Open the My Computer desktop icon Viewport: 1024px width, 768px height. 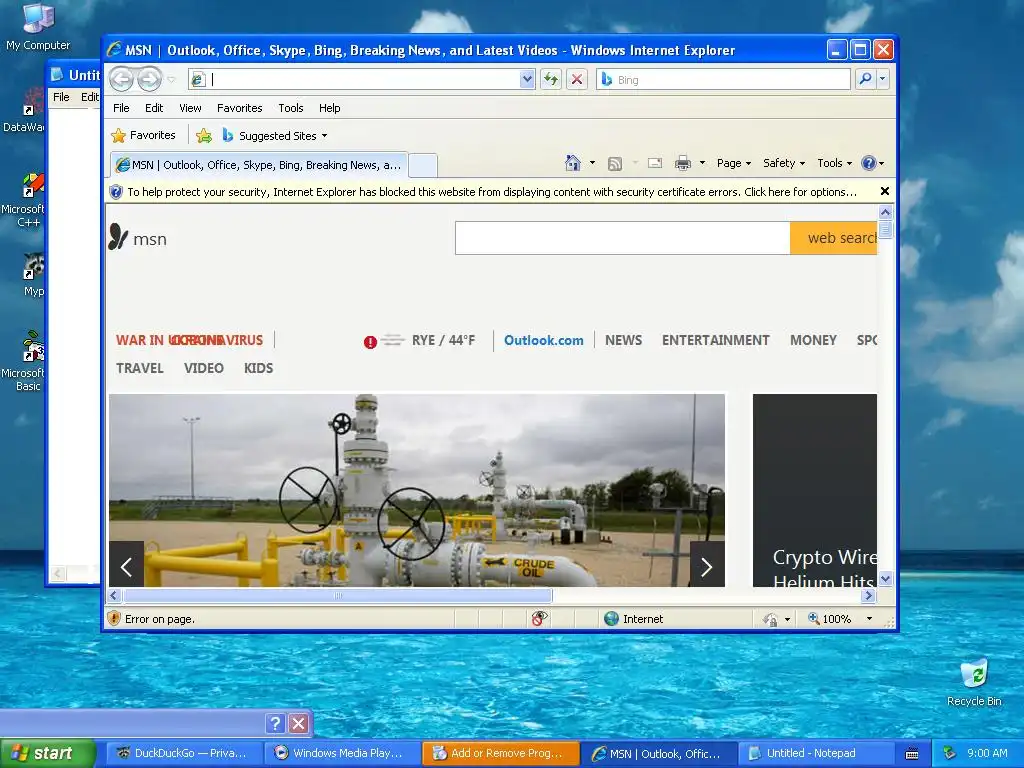point(38,27)
